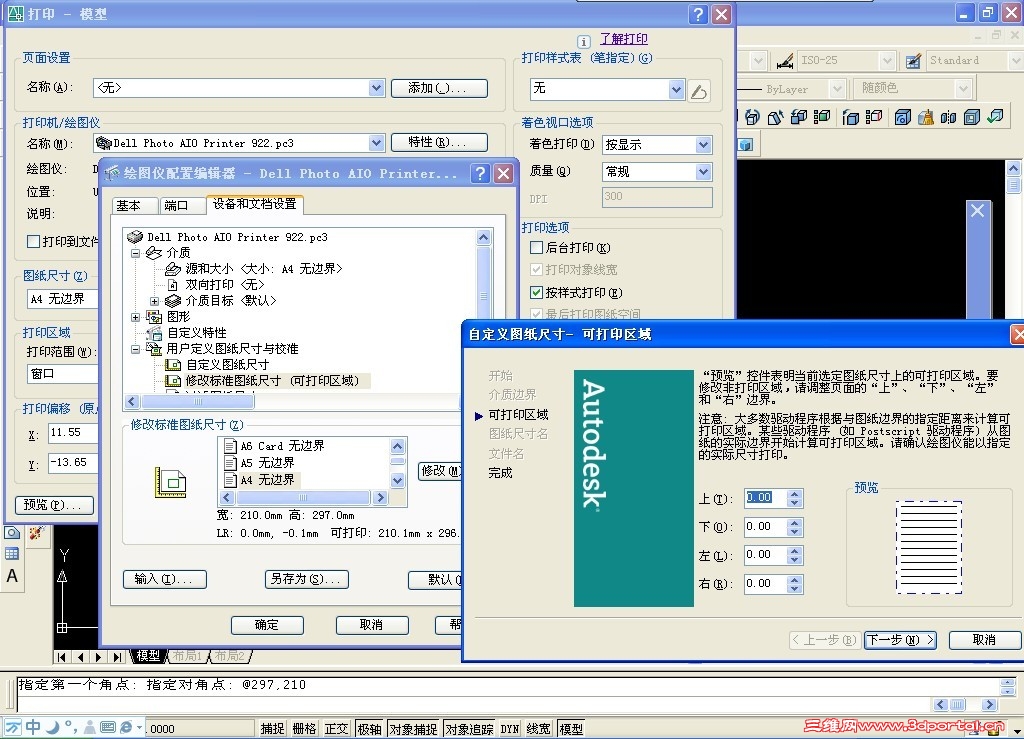Select 设备和文档设置 tab
Screen dimensions: 1024x739
[255, 204]
